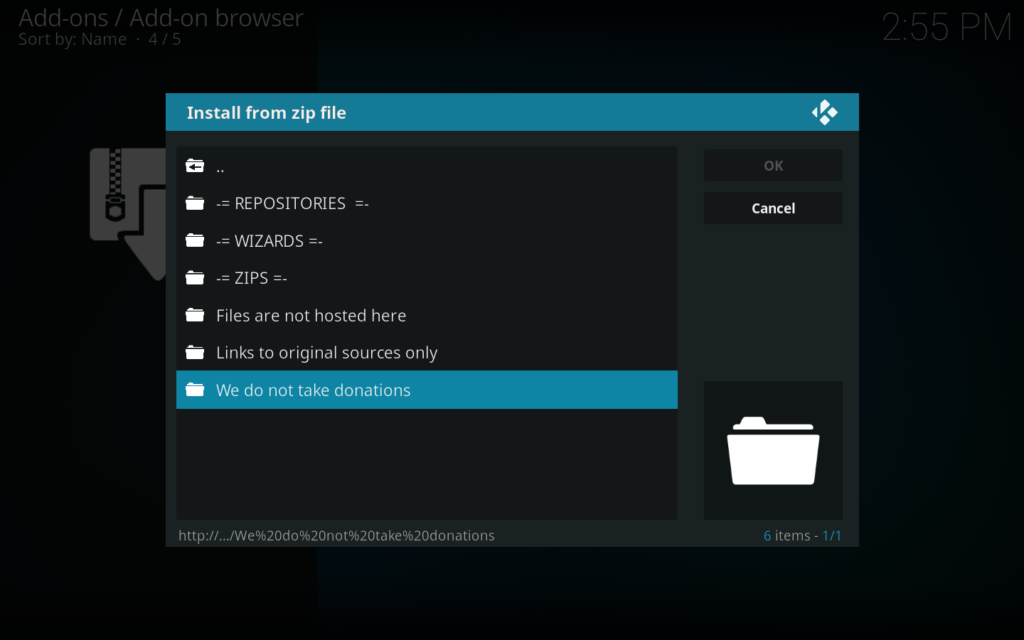This screenshot has height=640, width=1024.
Task: Click folder icon beside -= WIZARDS =-
Action: (195, 240)
